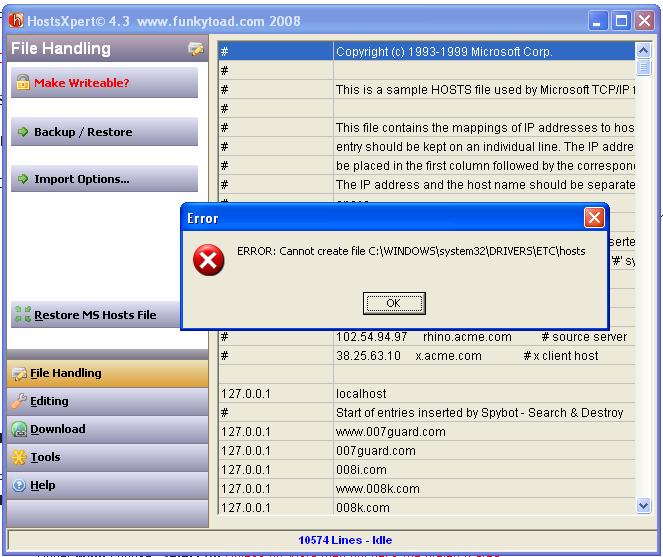Viewport: 663px width, 557px height.
Task: Select the Copyright (c) 1993-1999 Microsoft Corp. row
Action: click(x=427, y=52)
